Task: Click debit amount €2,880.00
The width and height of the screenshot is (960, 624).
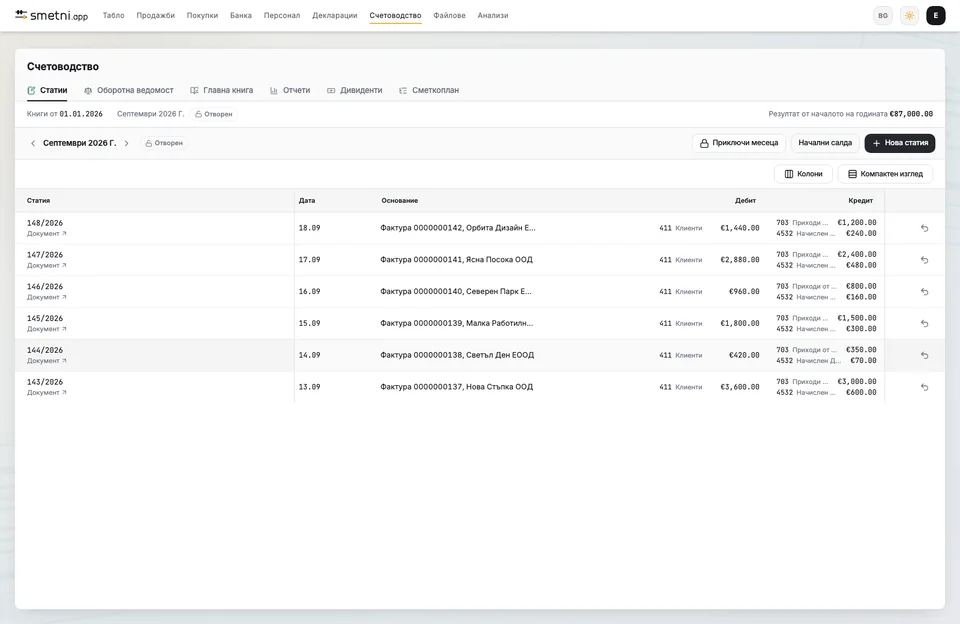Action: [x=740, y=260]
